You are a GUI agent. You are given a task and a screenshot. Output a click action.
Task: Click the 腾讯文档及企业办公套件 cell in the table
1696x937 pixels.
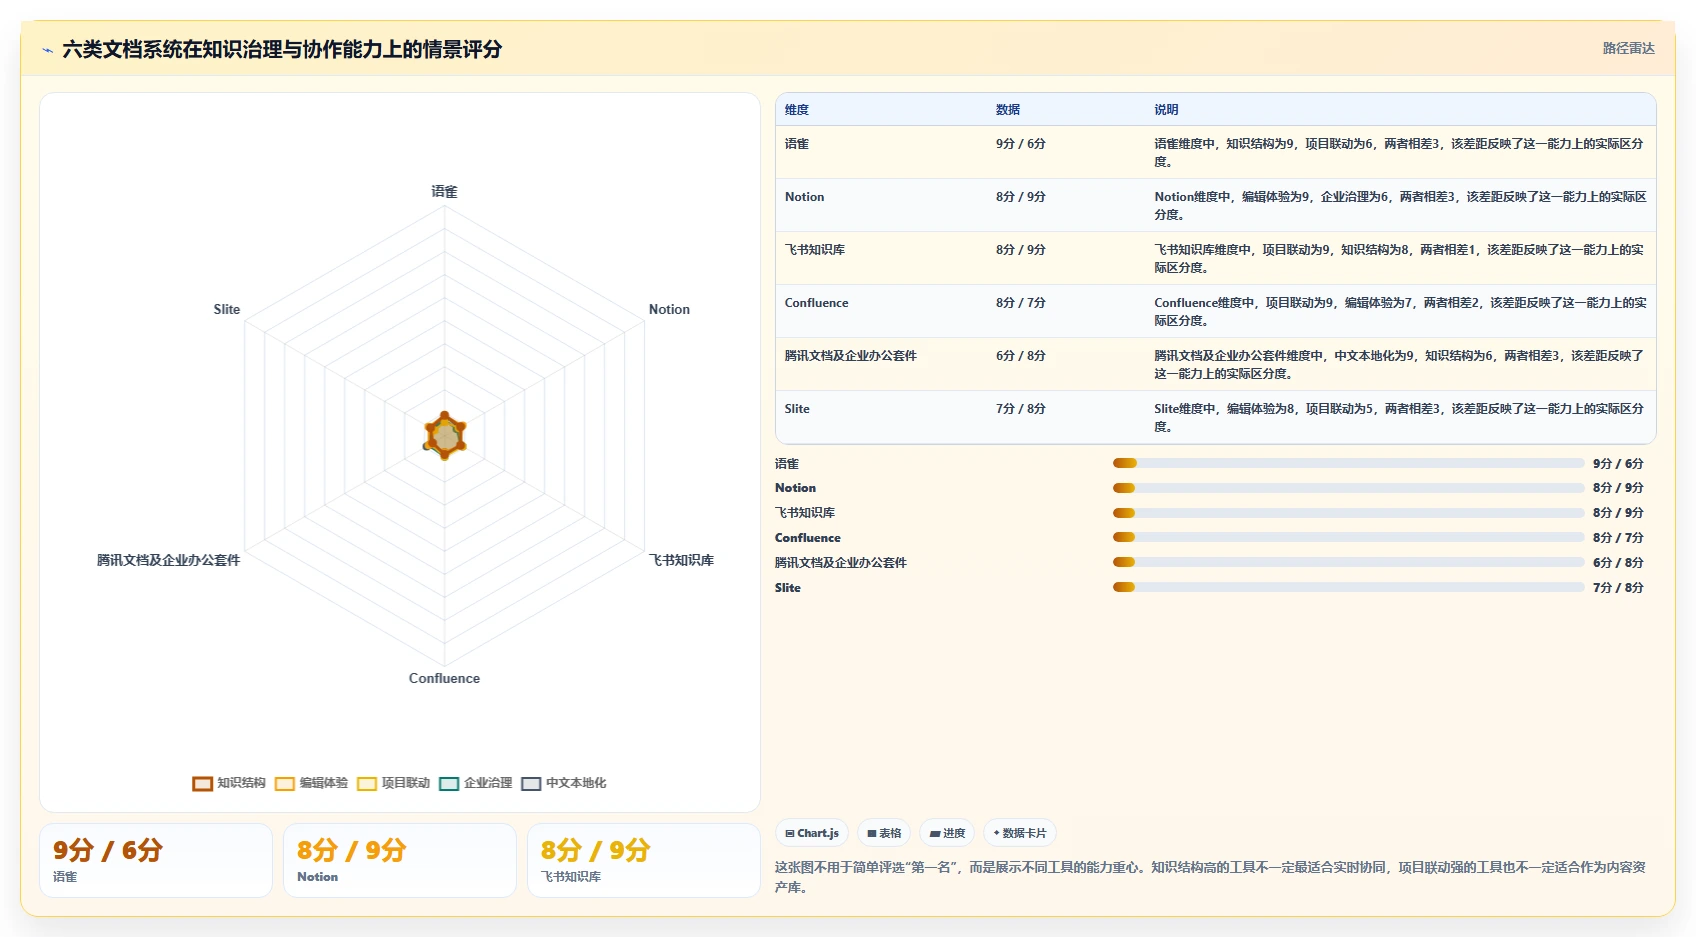coord(851,356)
